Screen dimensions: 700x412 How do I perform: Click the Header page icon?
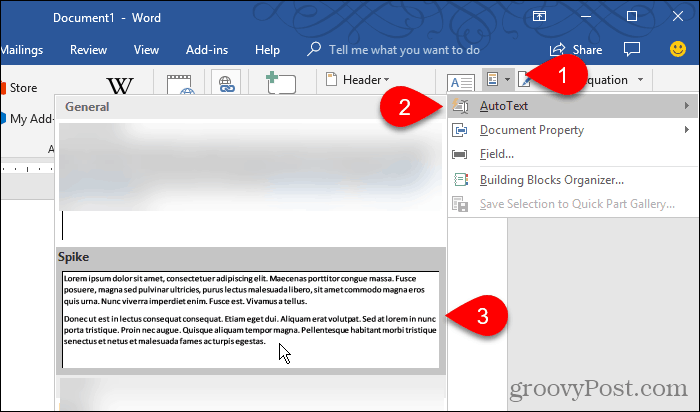coord(331,79)
